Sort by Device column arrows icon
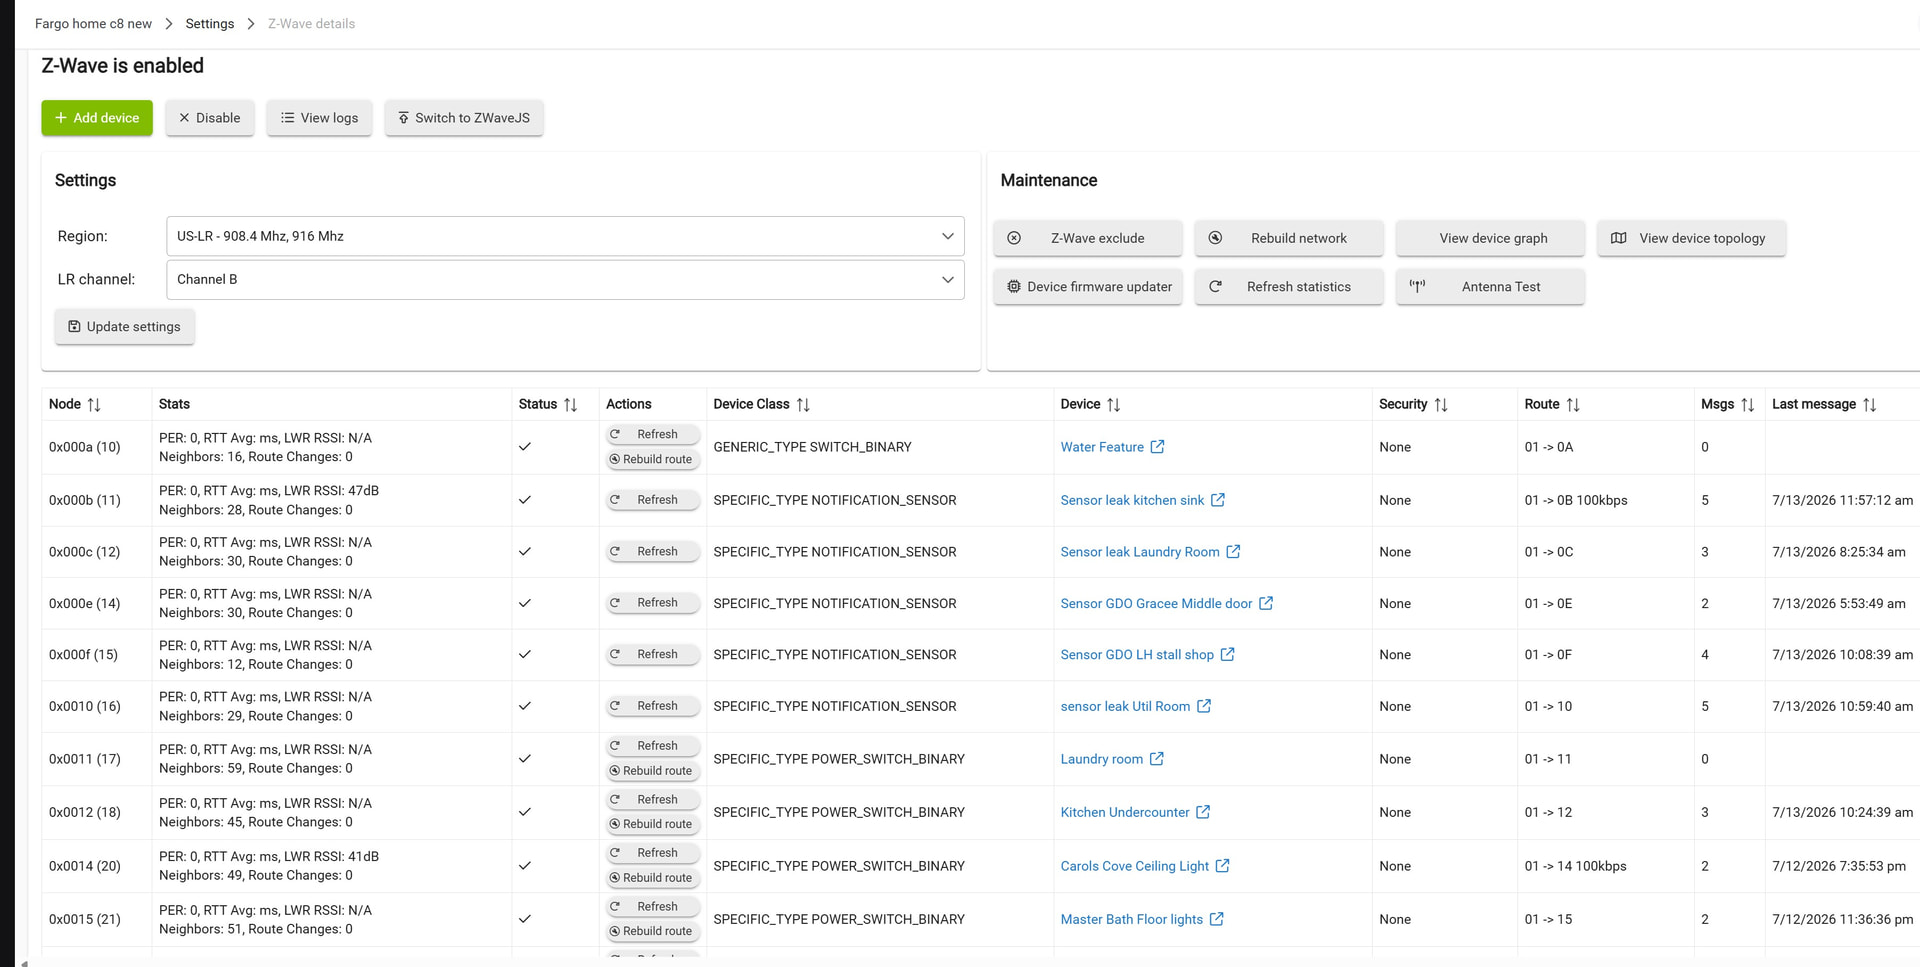Image resolution: width=1920 pixels, height=967 pixels. point(1114,404)
